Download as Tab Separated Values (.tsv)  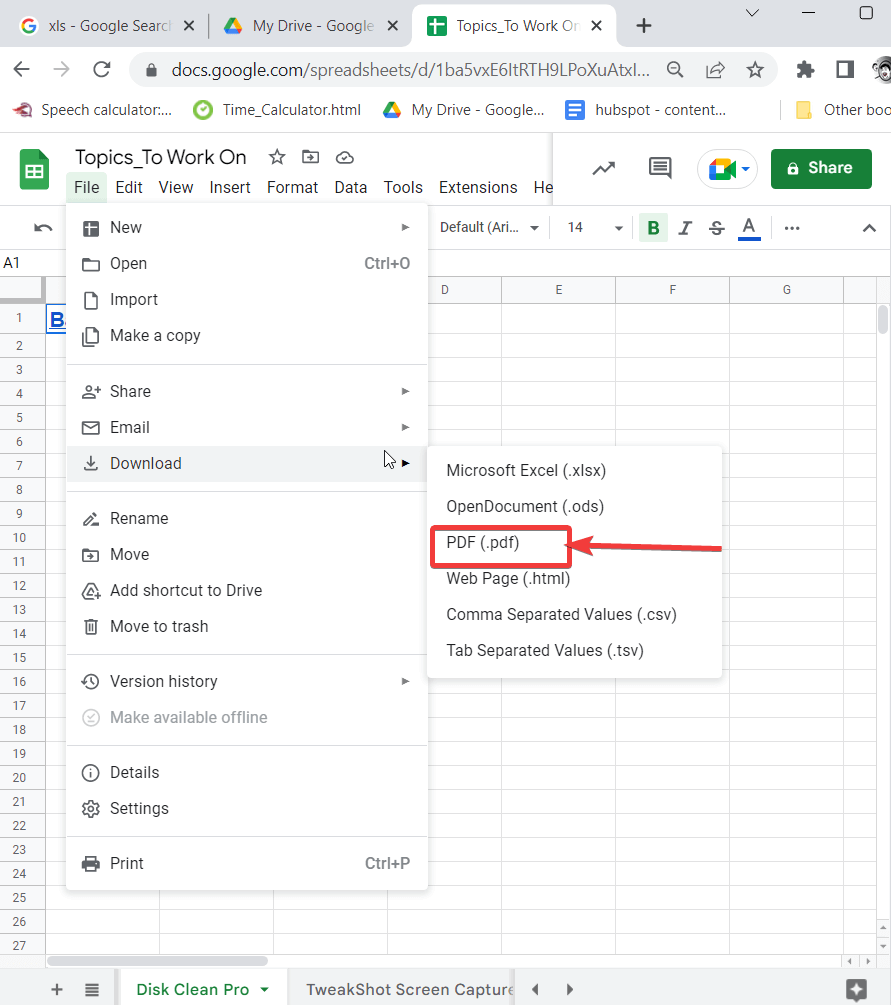click(x=574, y=650)
